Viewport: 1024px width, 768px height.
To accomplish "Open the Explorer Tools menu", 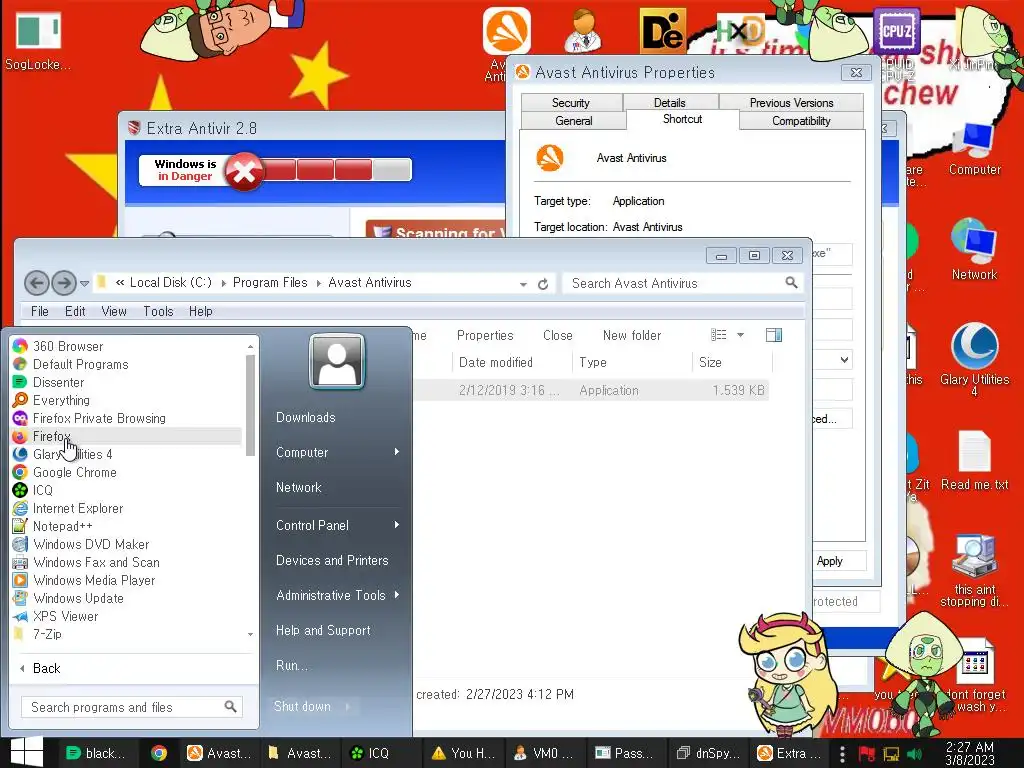I will [159, 312].
